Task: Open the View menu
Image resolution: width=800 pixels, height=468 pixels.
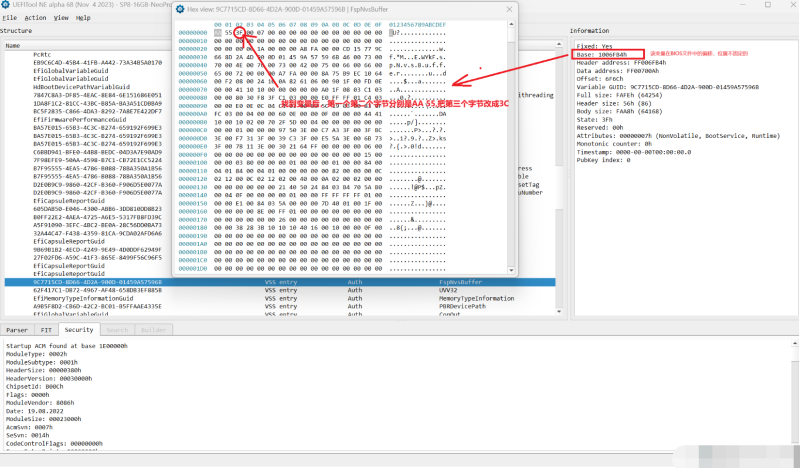Action: tap(63, 17)
